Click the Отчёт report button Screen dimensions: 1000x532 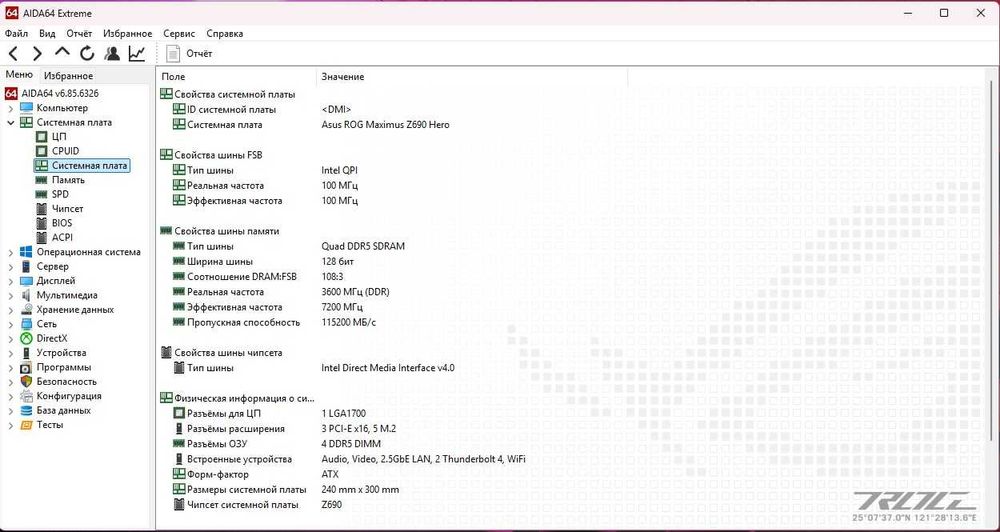tap(189, 54)
